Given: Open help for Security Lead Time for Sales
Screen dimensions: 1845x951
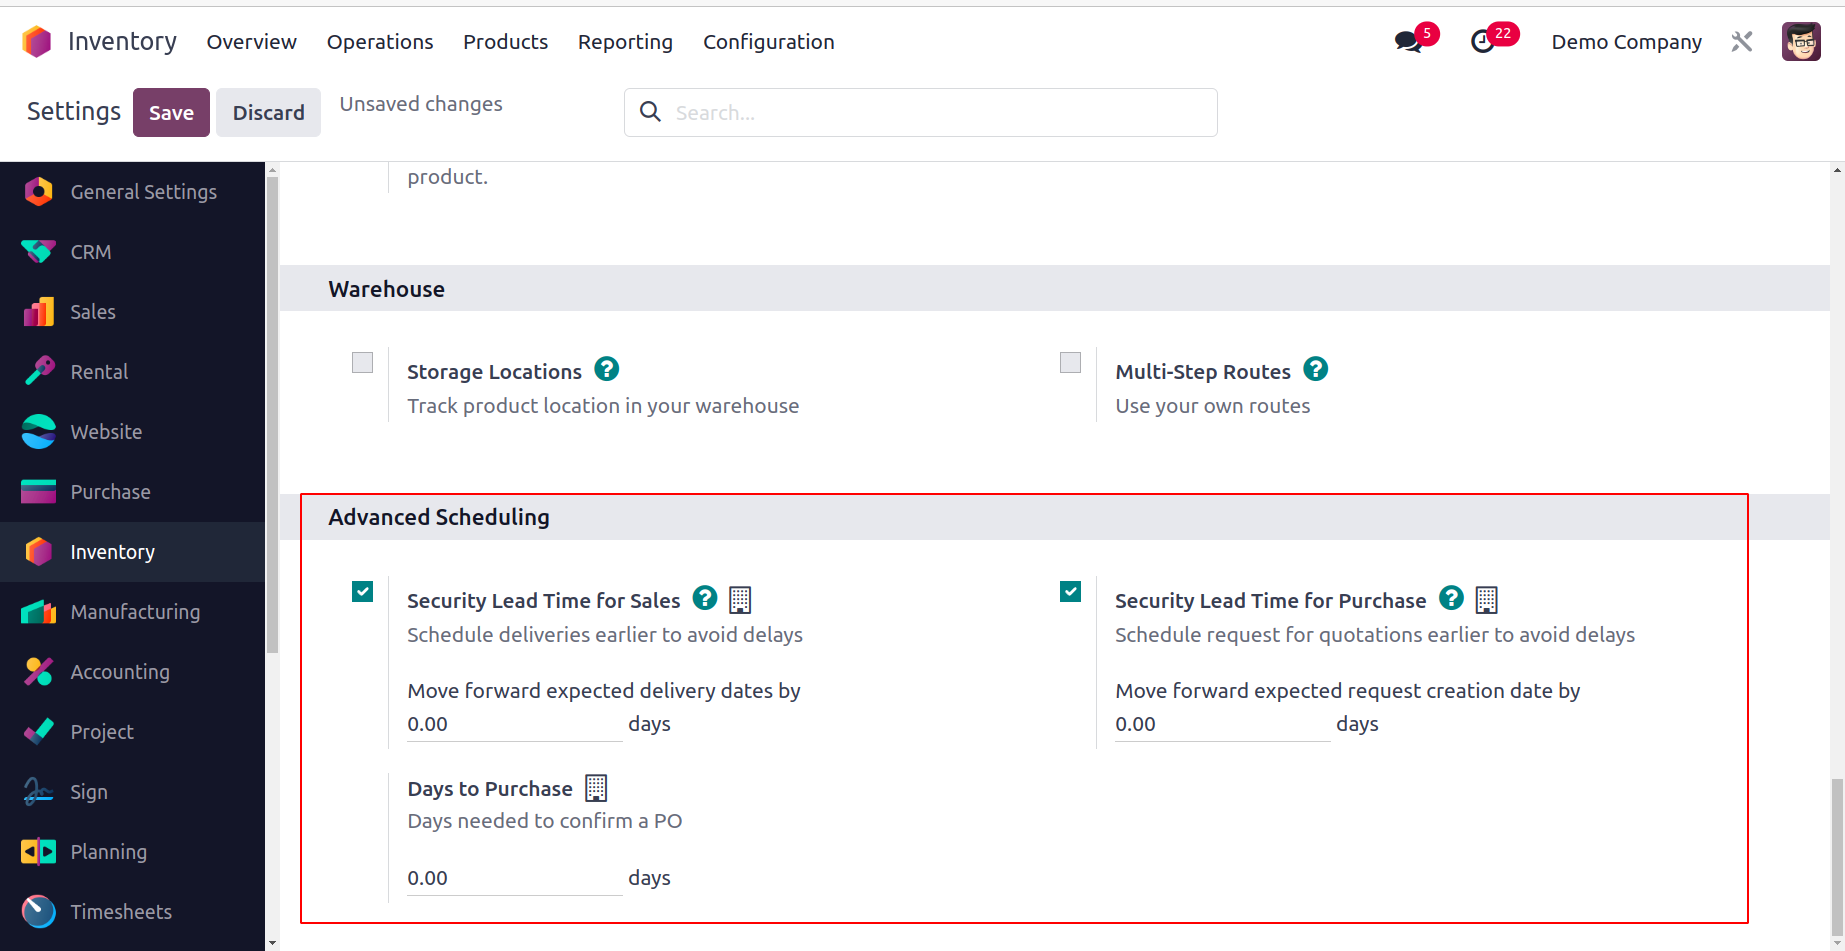Looking at the screenshot, I should tap(704, 598).
